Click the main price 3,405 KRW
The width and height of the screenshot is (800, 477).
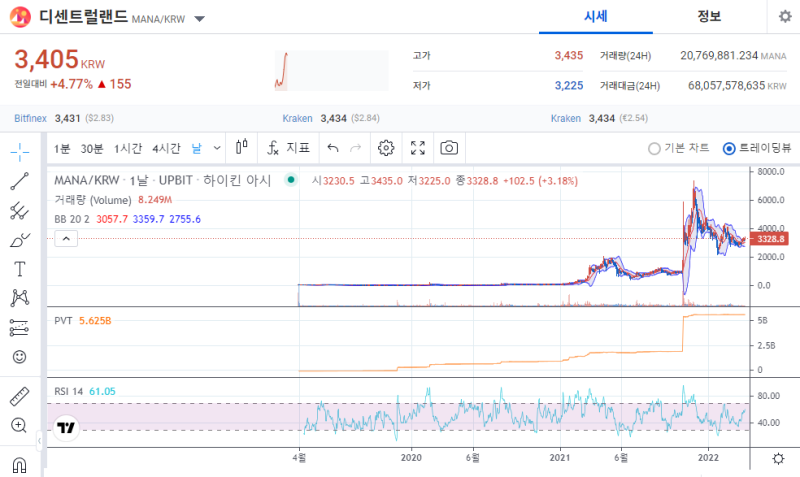pos(60,60)
